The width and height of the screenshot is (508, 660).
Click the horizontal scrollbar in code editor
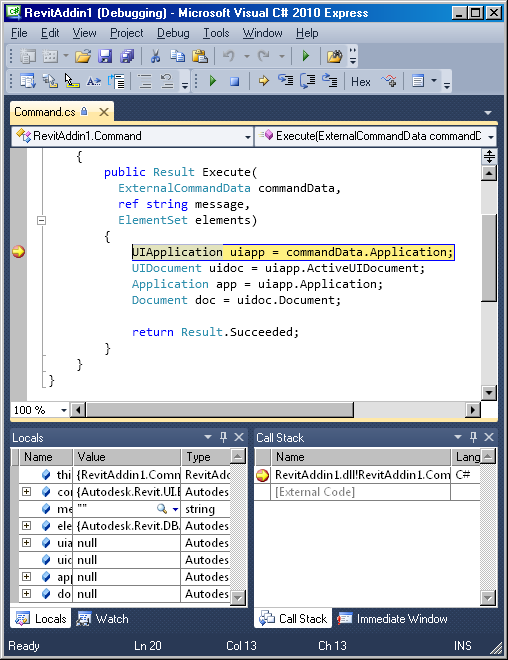click(220, 410)
